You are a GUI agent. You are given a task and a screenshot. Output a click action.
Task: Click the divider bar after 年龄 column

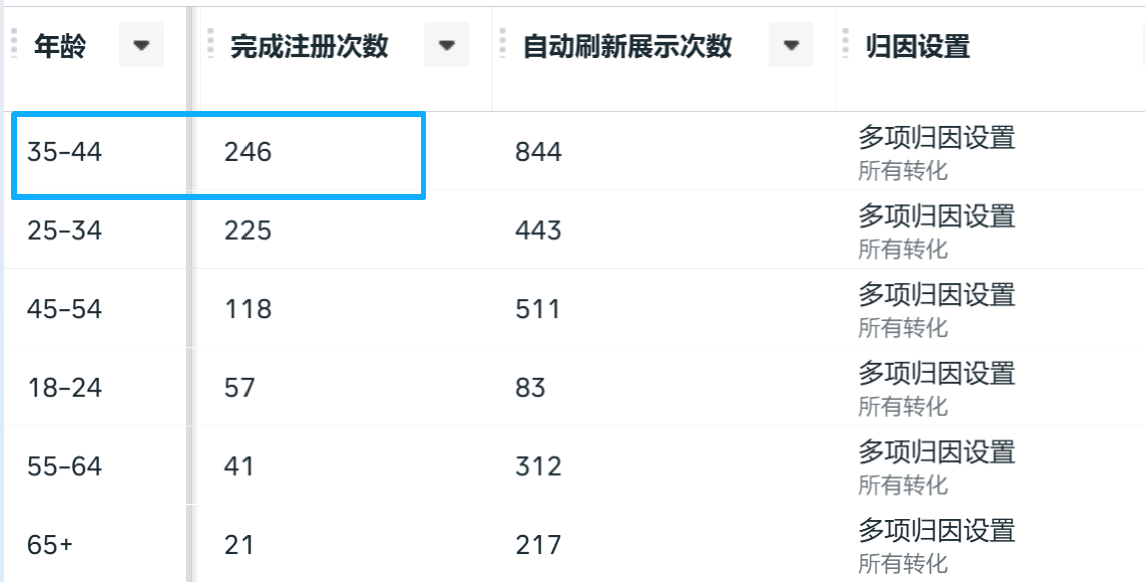pyautogui.click(x=189, y=292)
